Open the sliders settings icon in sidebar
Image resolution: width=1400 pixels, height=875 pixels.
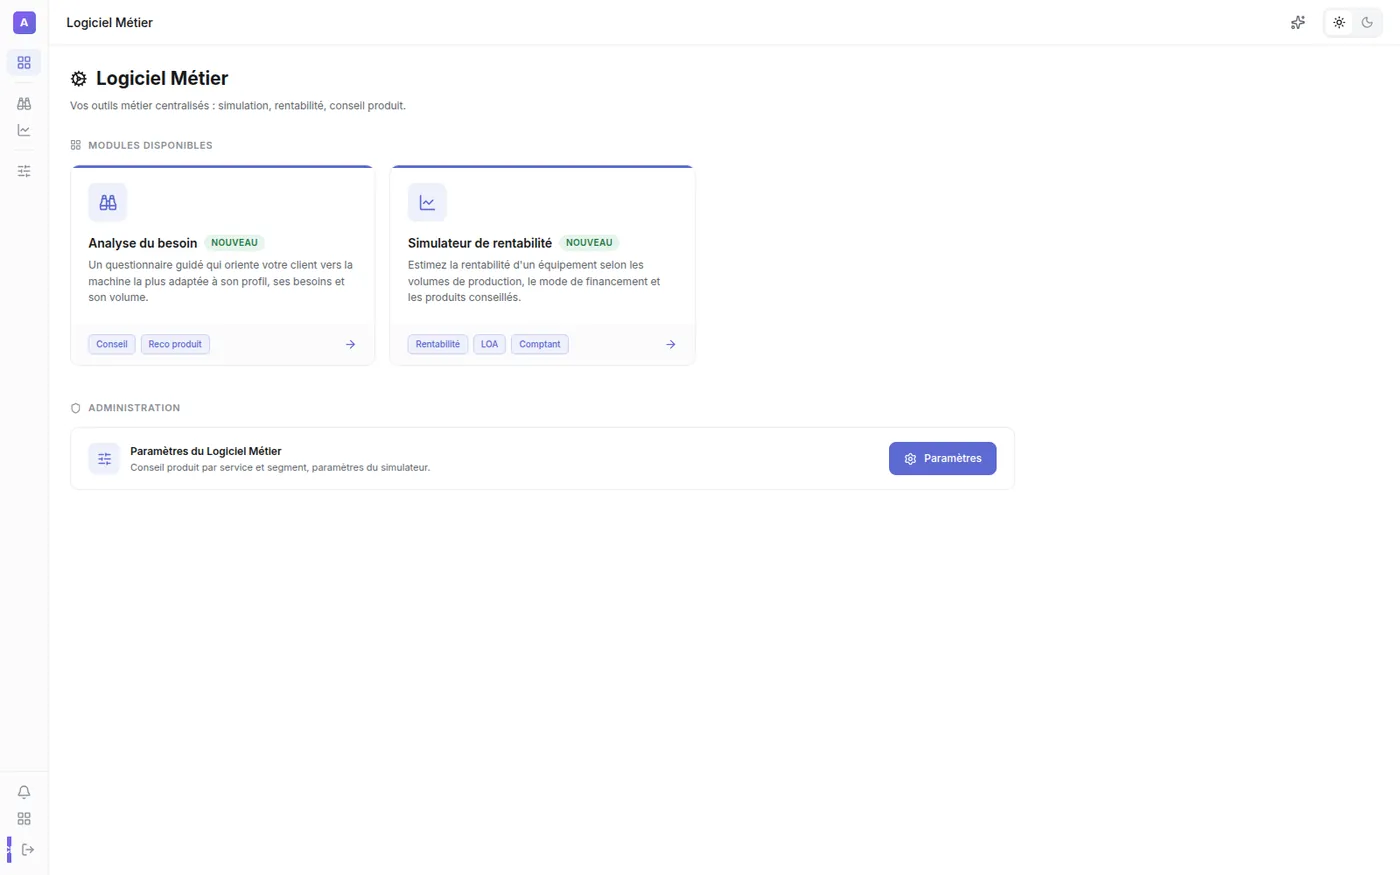[x=24, y=171]
